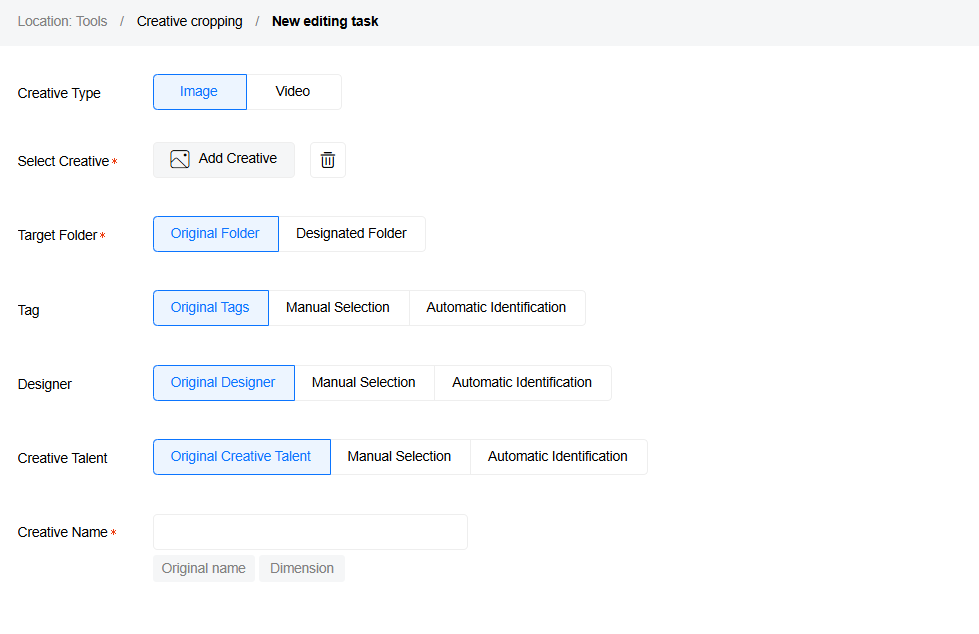The image size is (979, 634).
Task: Click the Creative Name label
Action: click(62, 532)
